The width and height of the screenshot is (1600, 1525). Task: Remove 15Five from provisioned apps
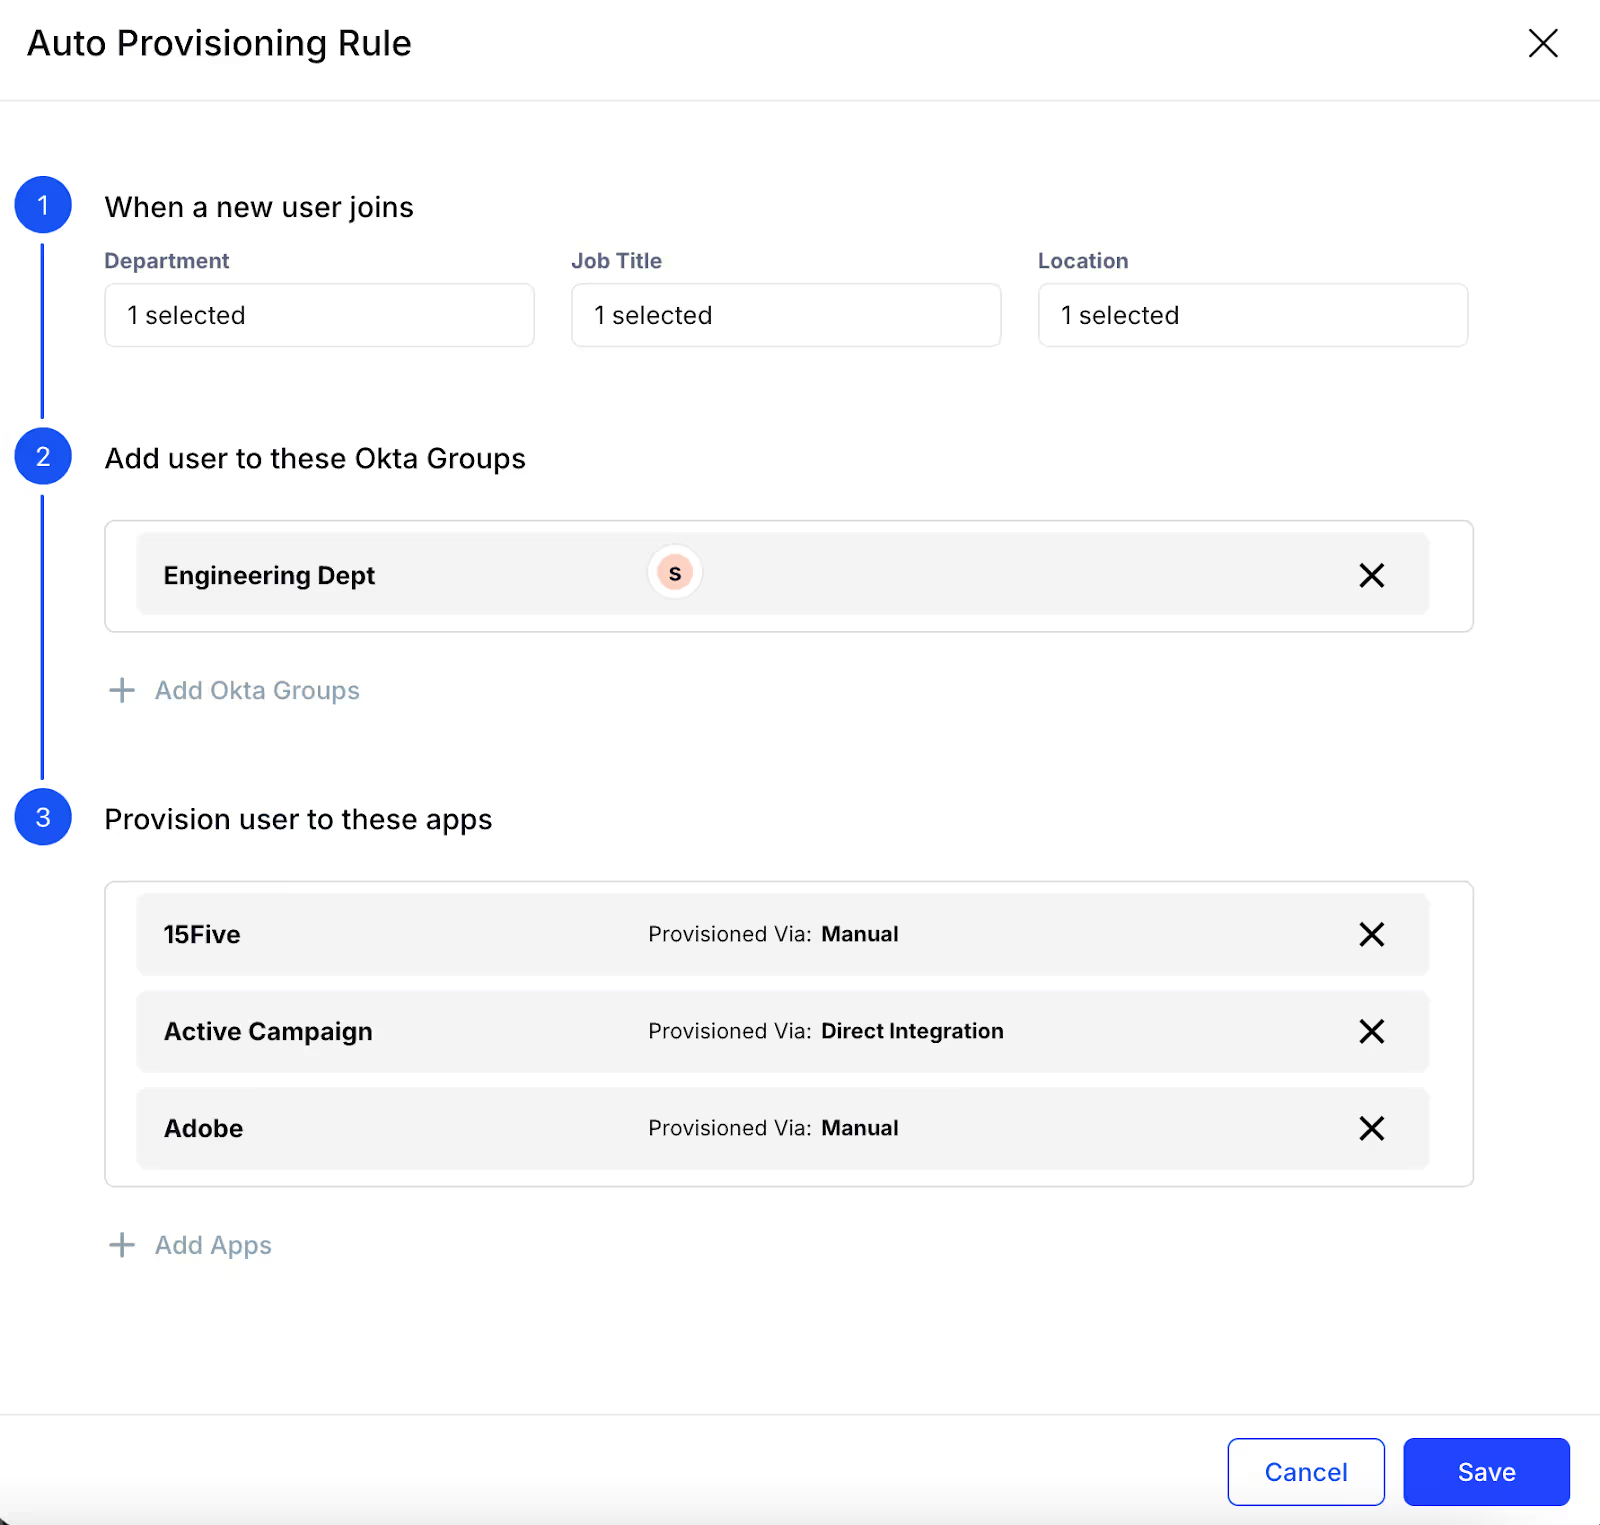1371,934
